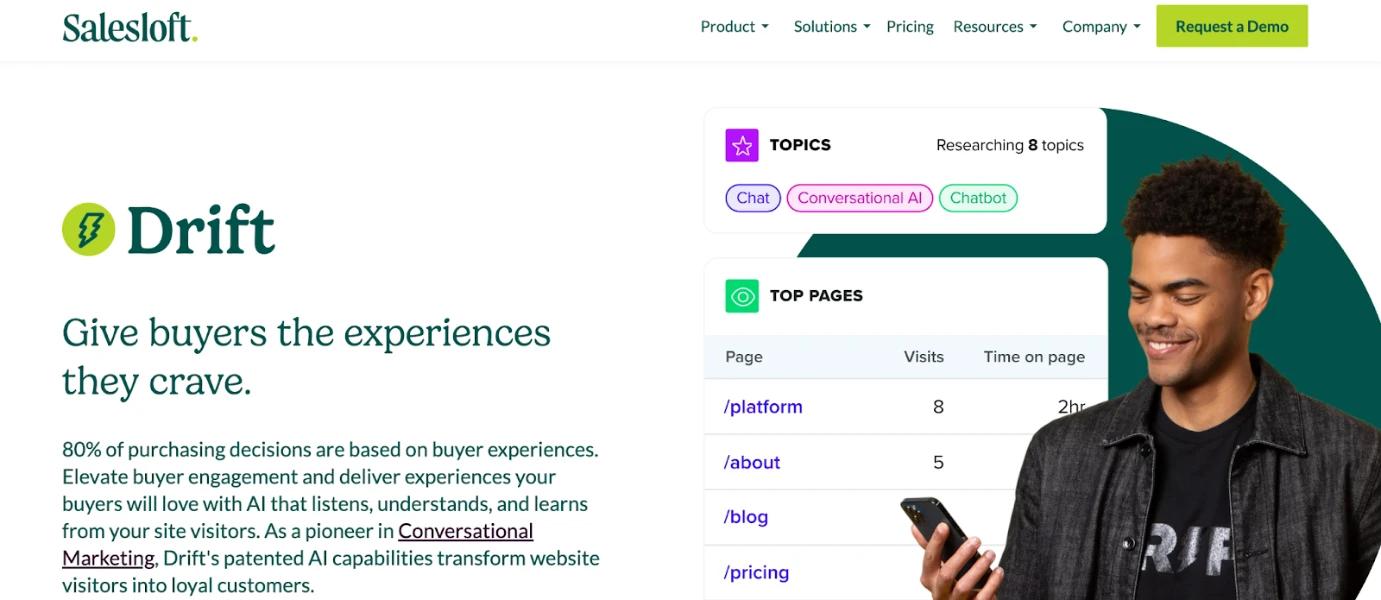
Task: Select the Chat topic tag
Action: tap(753, 198)
